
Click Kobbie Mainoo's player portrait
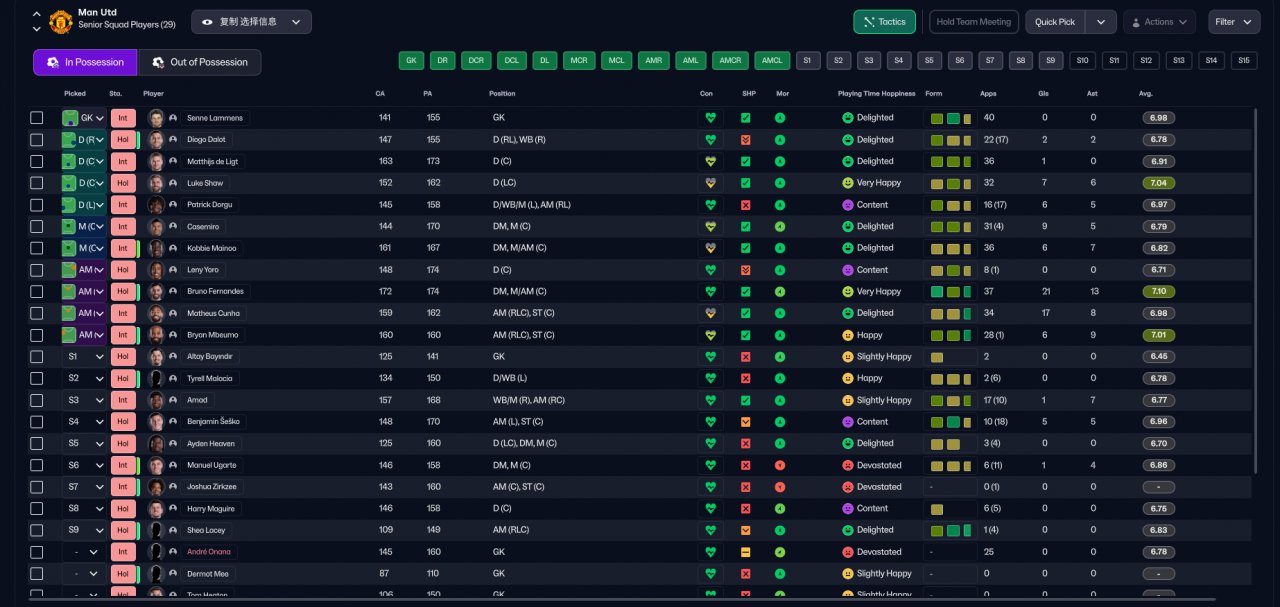point(155,248)
